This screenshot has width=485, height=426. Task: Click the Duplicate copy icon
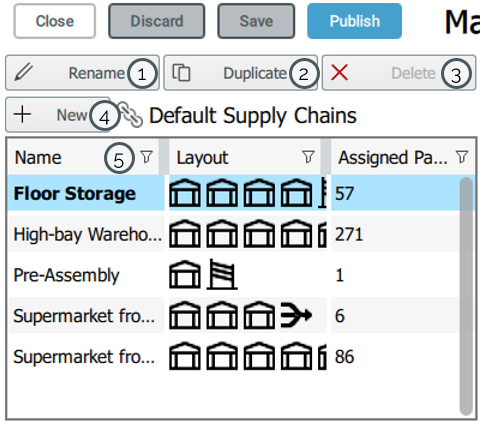click(x=181, y=72)
